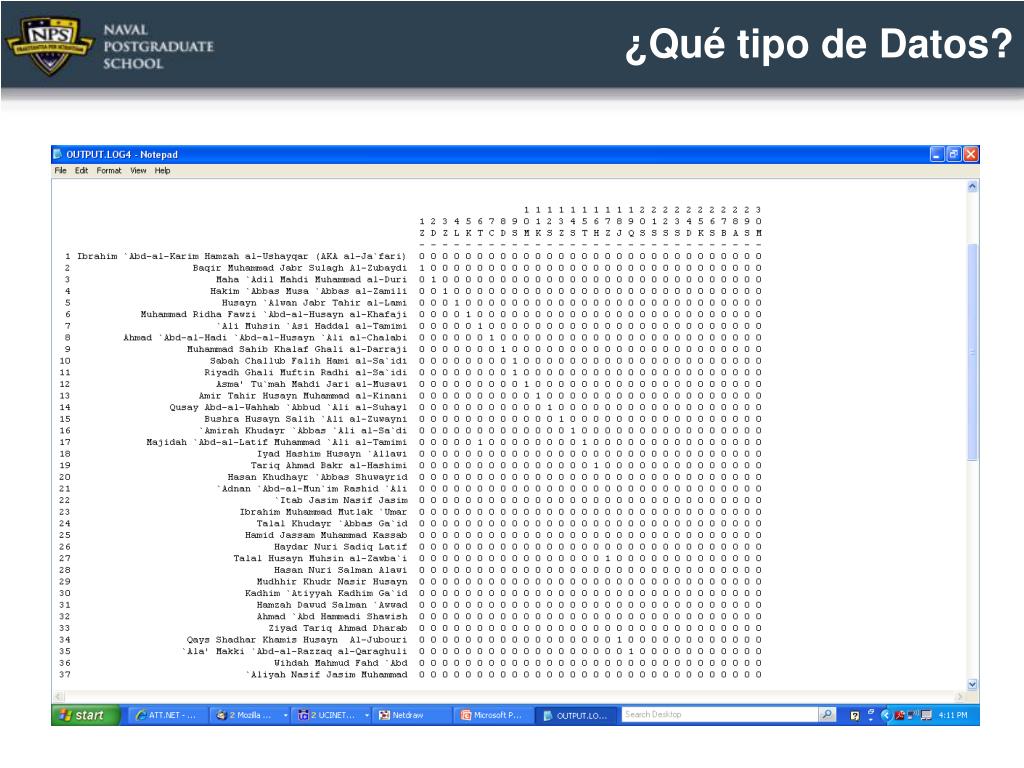Image resolution: width=1024 pixels, height=768 pixels.
Task: Click row 27 name Talal Husayn Muhsin
Action: [x=319, y=558]
